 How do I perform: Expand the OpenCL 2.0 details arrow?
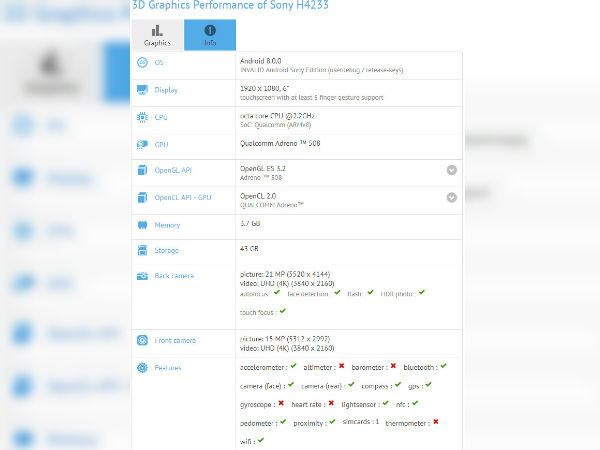pyautogui.click(x=452, y=197)
